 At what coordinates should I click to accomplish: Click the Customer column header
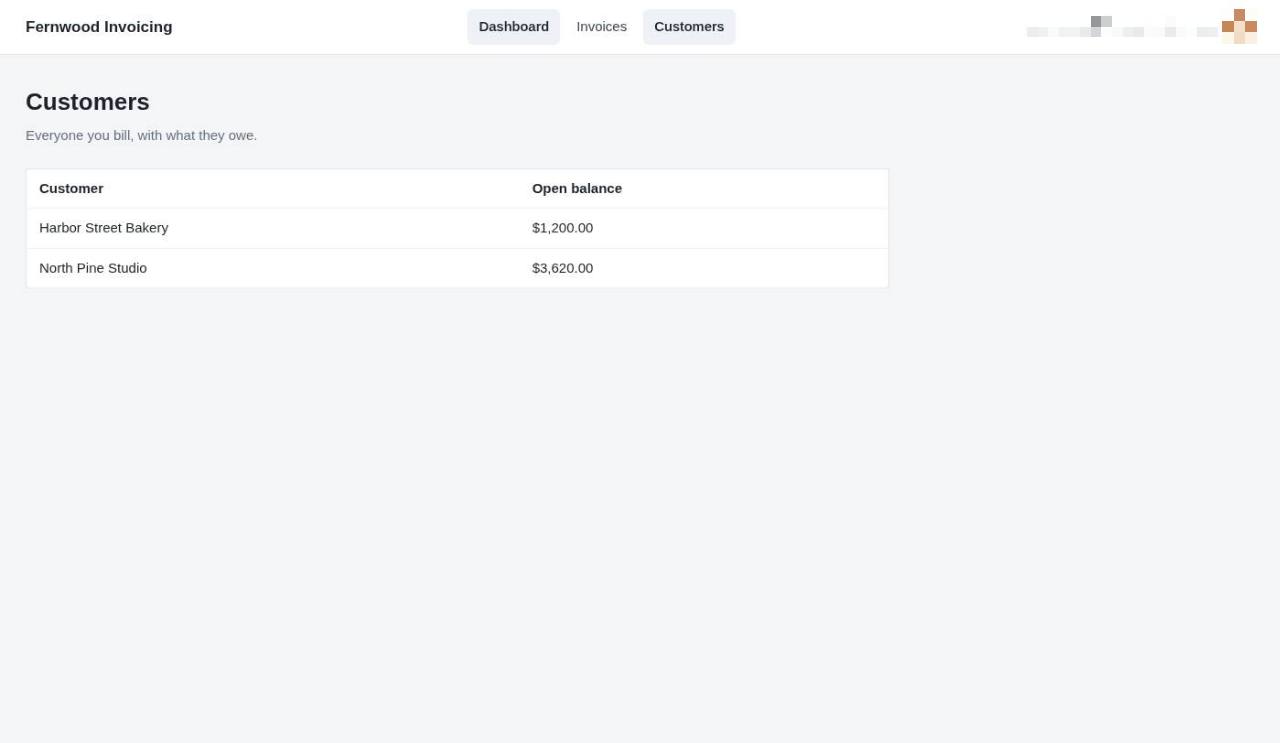click(71, 188)
